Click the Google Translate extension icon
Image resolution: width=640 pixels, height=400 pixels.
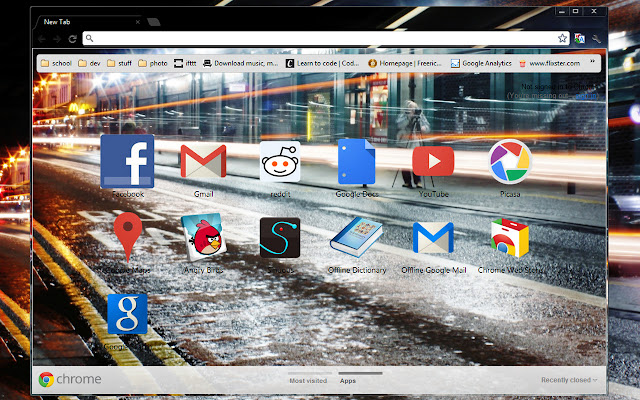[579, 39]
